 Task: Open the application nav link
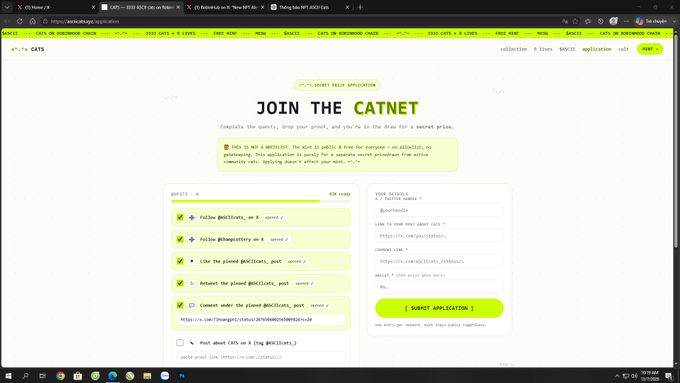tap(597, 49)
